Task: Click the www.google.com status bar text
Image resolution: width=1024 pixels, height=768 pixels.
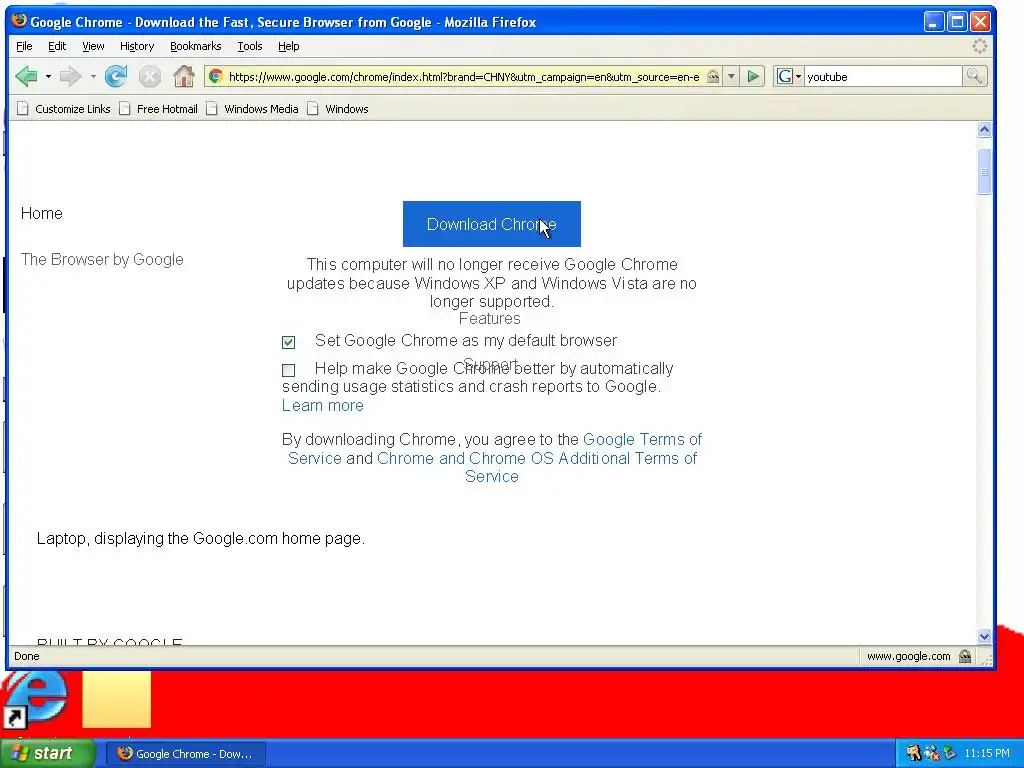Action: (x=908, y=656)
